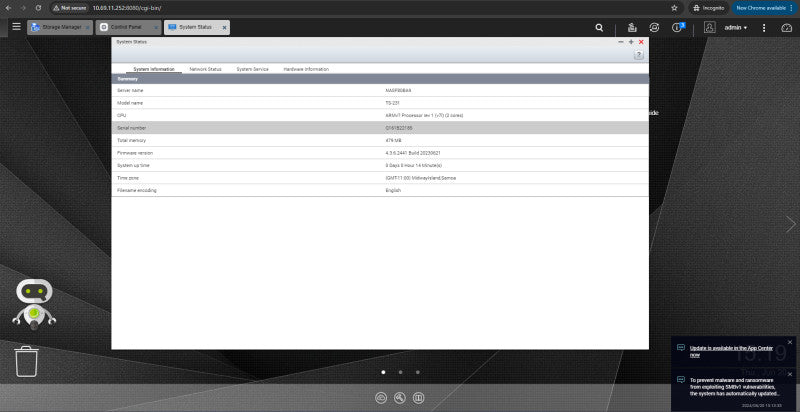Click the browser Back arrow
The width and height of the screenshot is (800, 412).
[x=8, y=8]
